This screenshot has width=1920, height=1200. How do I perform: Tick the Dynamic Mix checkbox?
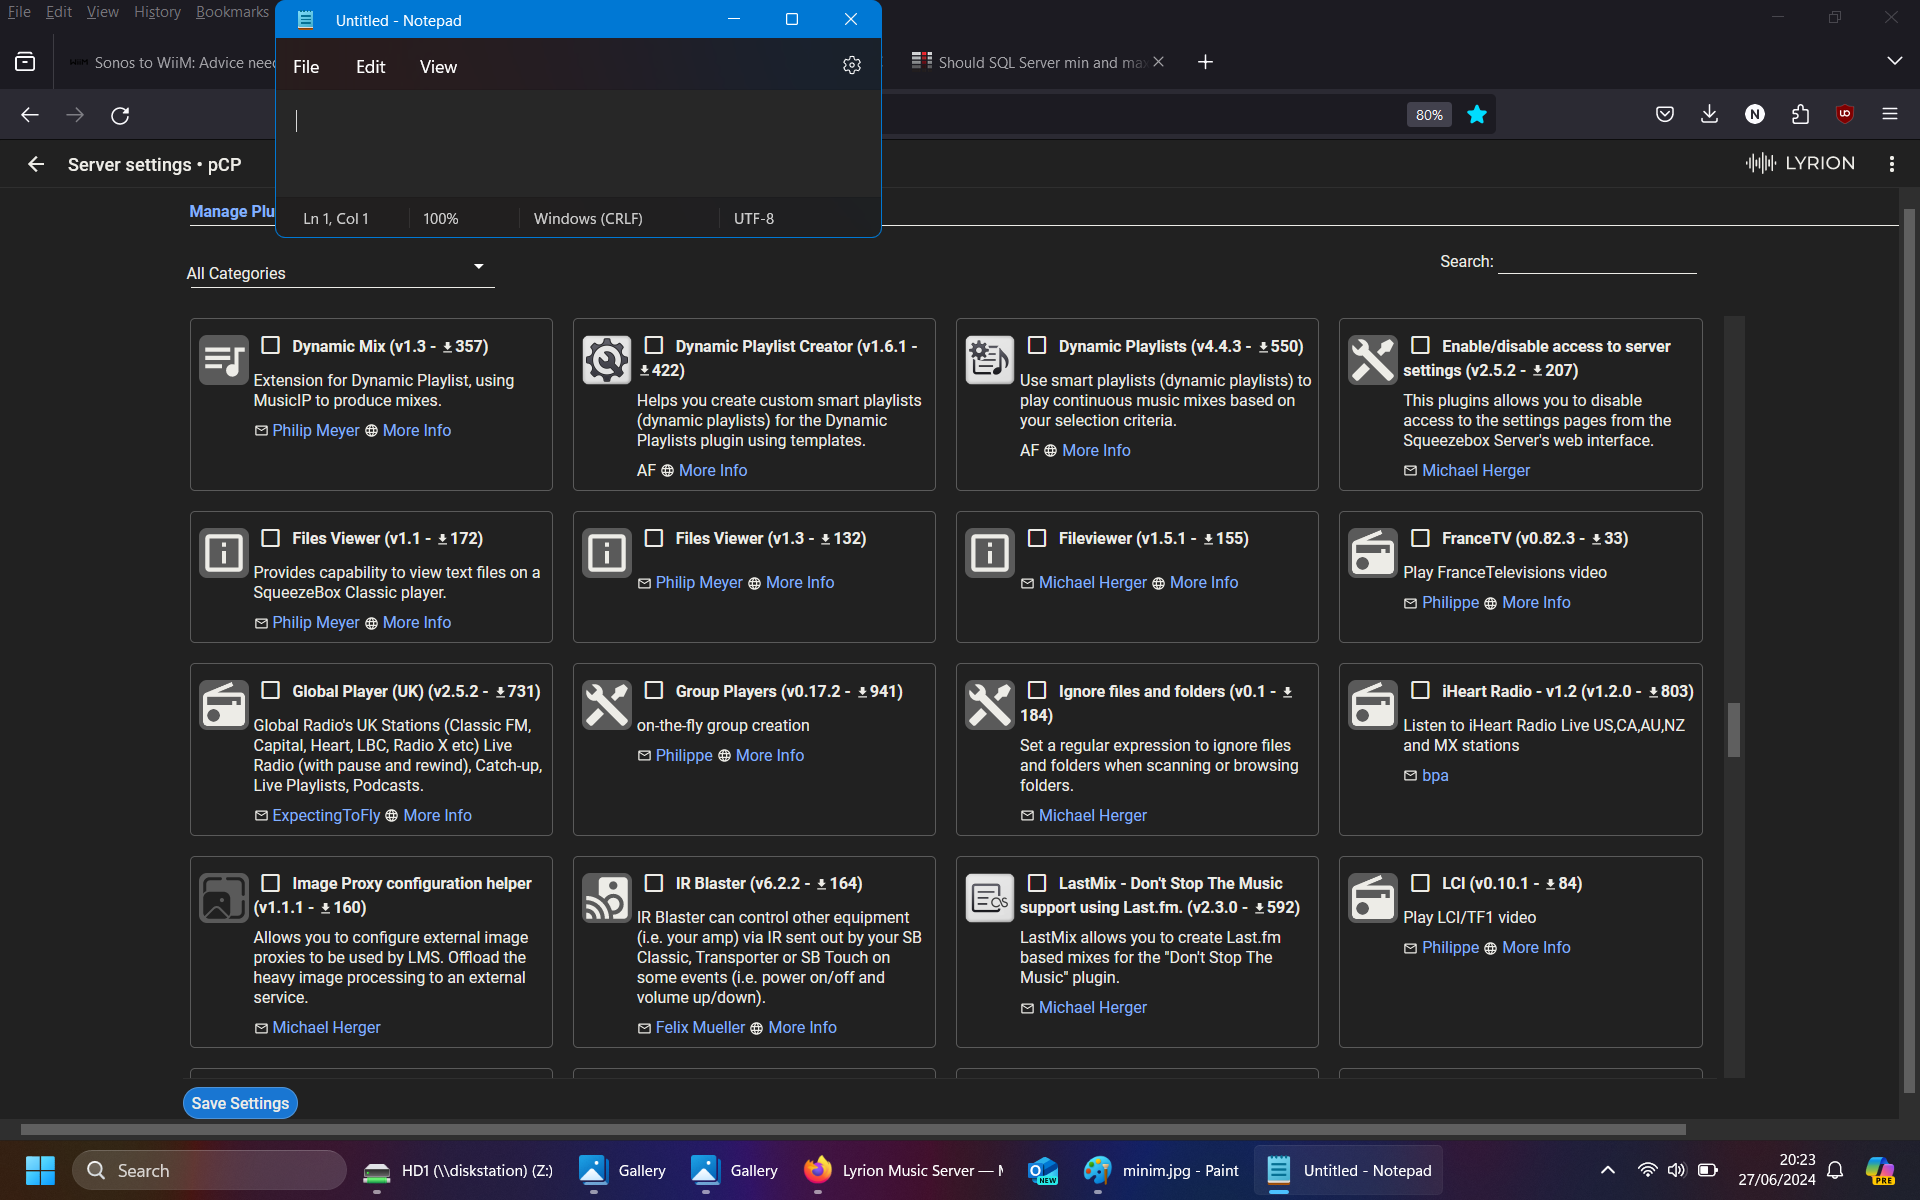click(x=270, y=345)
